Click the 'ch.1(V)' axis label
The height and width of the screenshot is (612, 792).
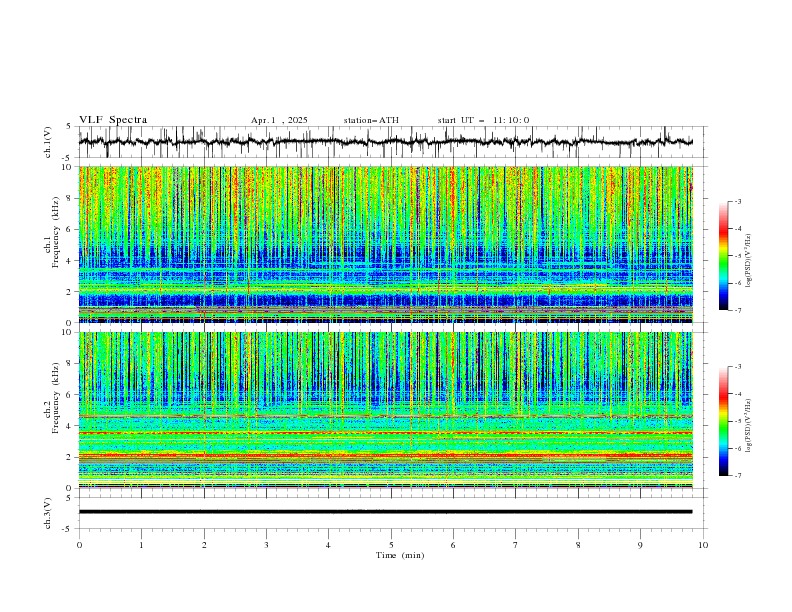click(48, 142)
